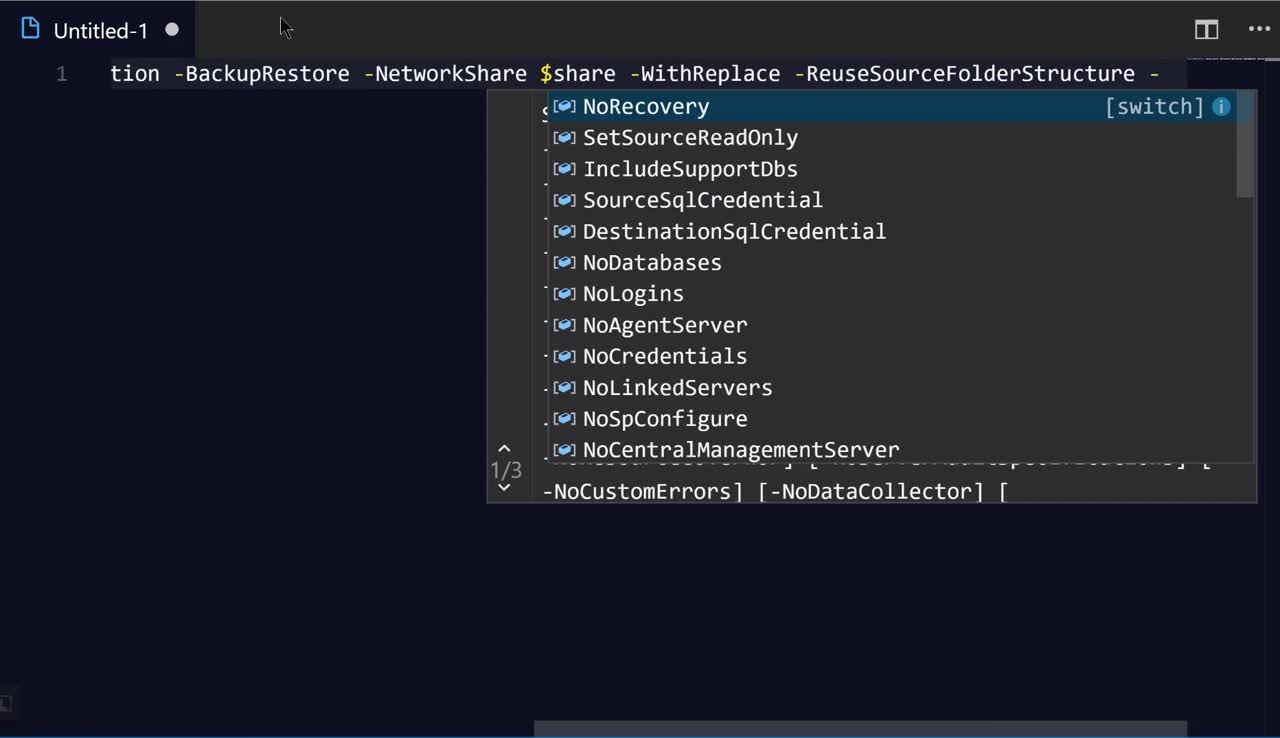Image resolution: width=1280 pixels, height=738 pixels.
Task: Click the split editor layout icon
Action: click(x=1206, y=30)
